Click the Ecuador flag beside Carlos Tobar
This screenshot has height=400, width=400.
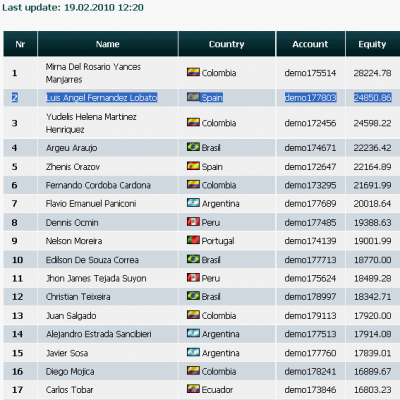193,389
